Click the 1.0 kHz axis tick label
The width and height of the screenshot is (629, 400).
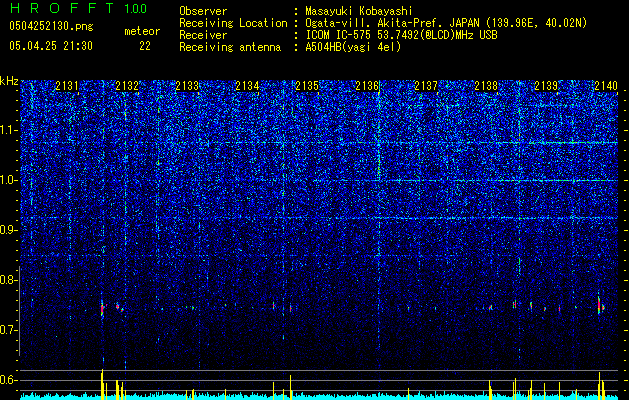(x=9, y=180)
